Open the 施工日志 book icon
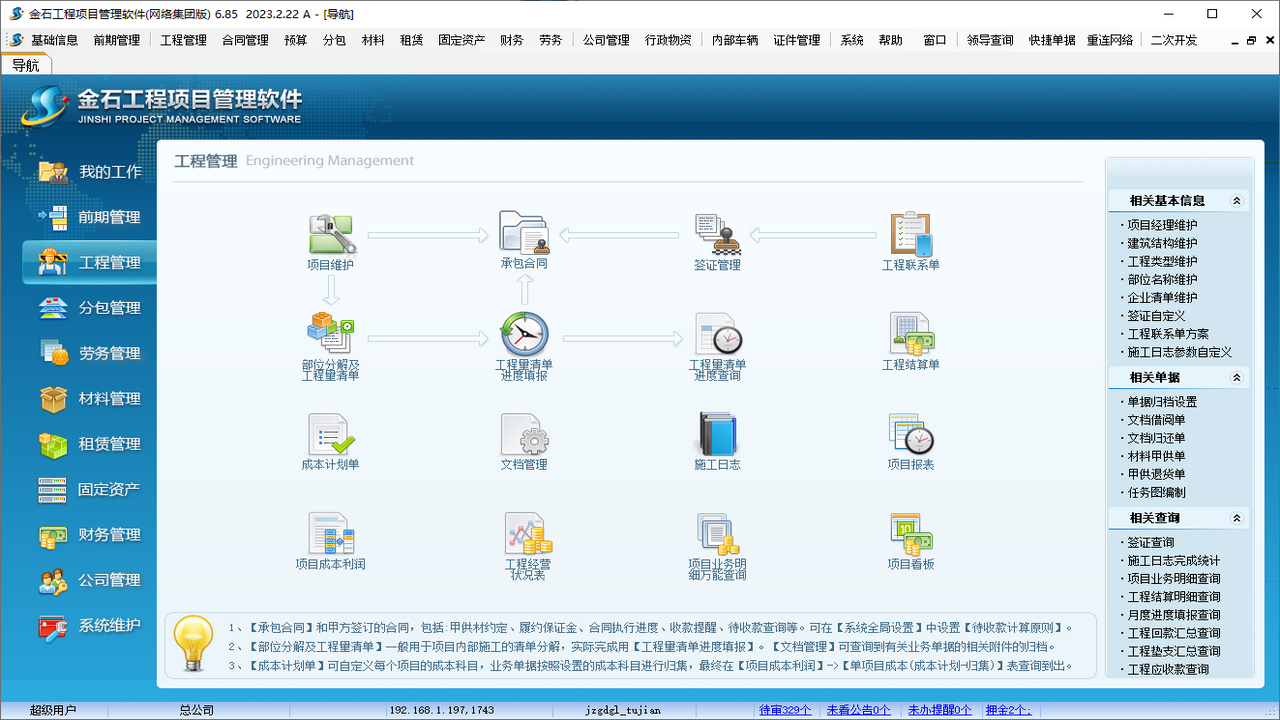Image resolution: width=1280 pixels, height=720 pixels. (x=717, y=434)
